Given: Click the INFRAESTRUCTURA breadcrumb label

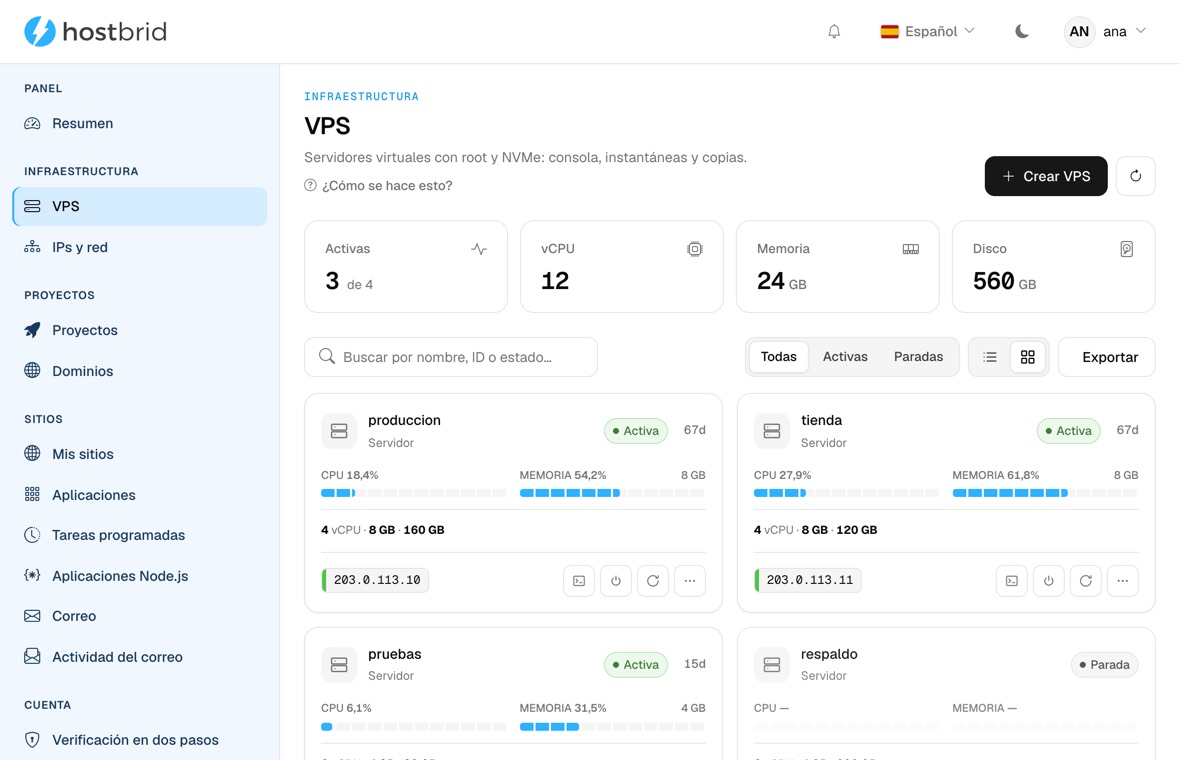Looking at the screenshot, I should [x=361, y=96].
